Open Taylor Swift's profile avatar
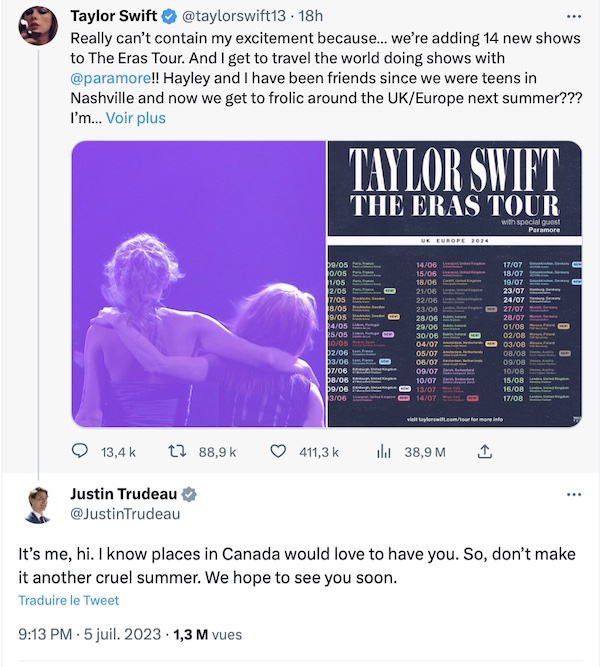Viewport: 600px width, 667px height. point(38,25)
